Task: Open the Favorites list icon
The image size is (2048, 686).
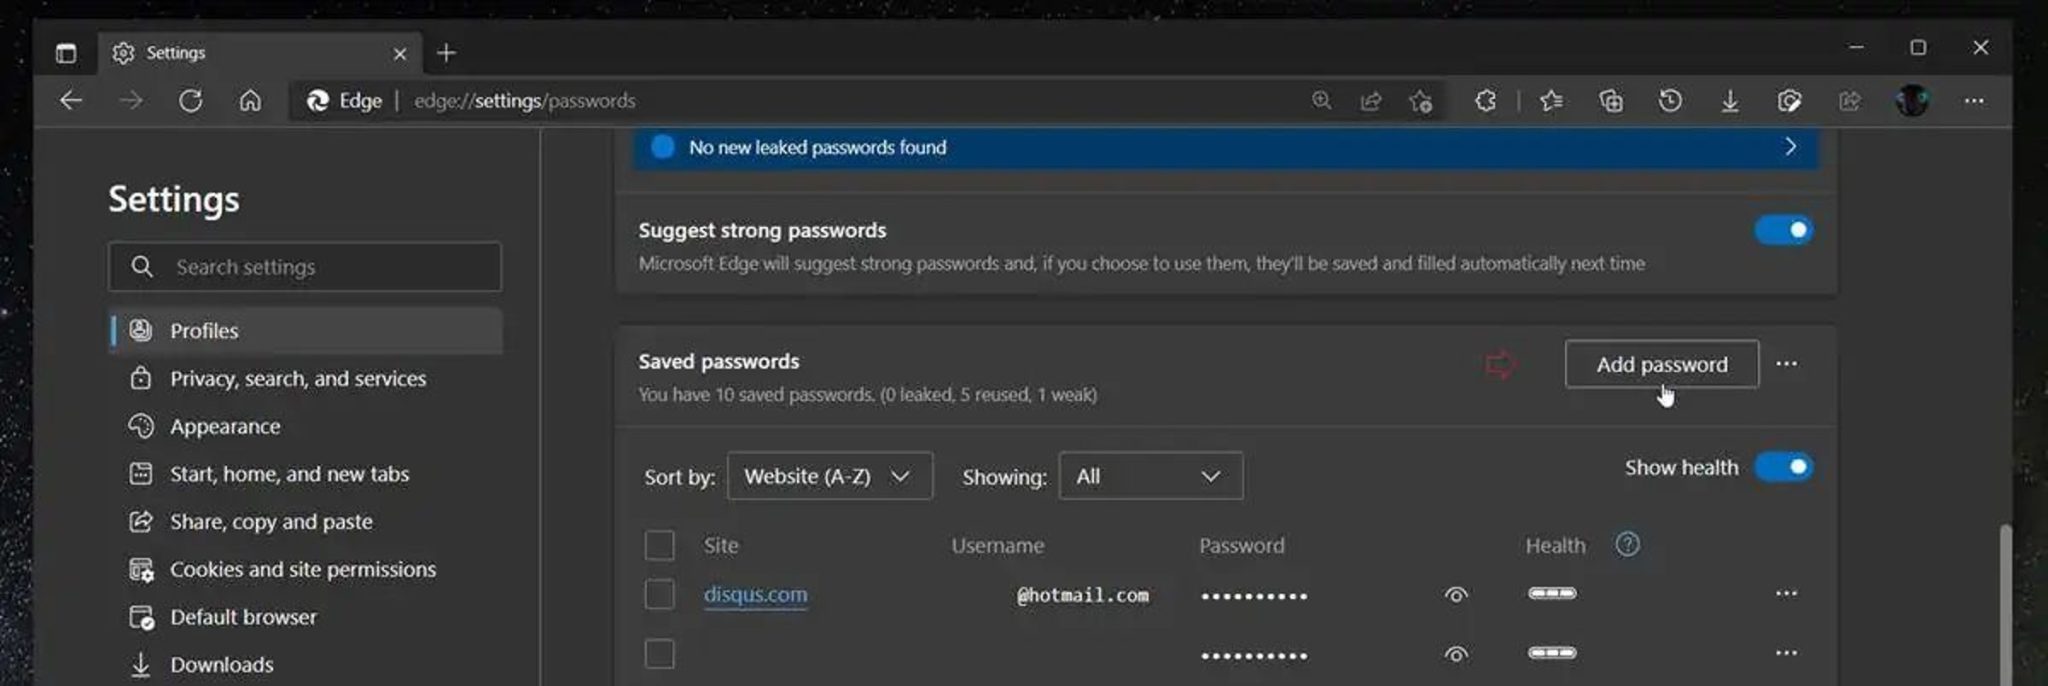Action: (x=1551, y=100)
